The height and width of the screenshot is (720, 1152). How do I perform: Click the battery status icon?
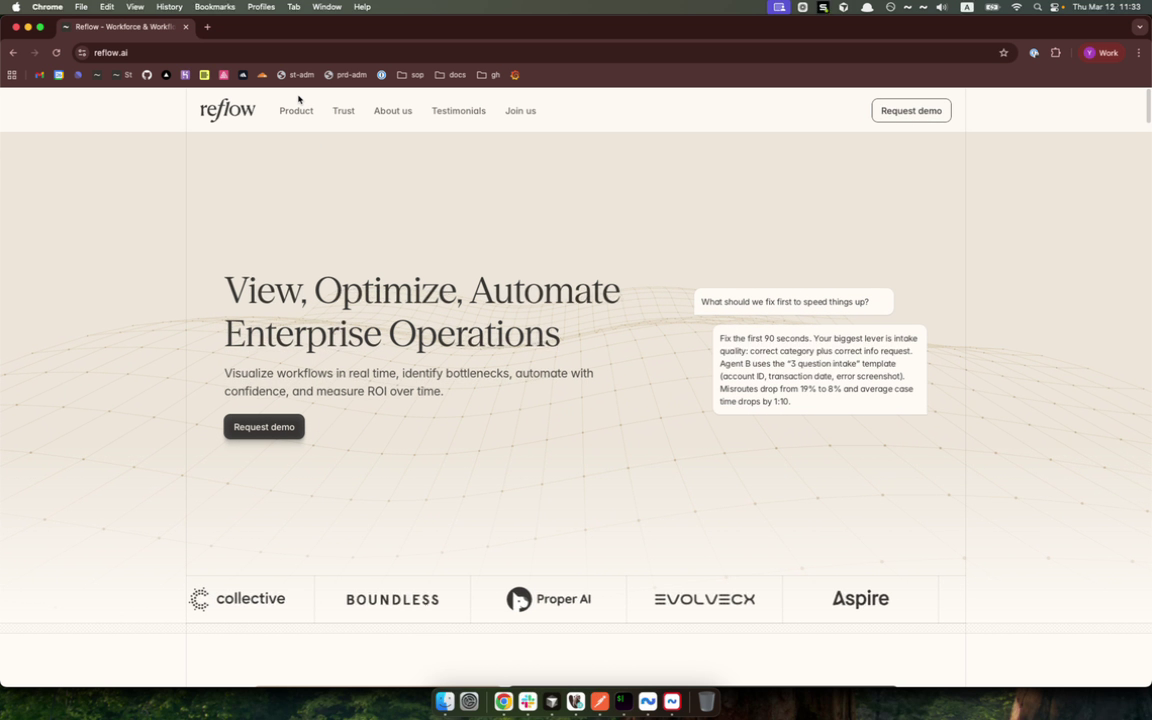pos(992,7)
